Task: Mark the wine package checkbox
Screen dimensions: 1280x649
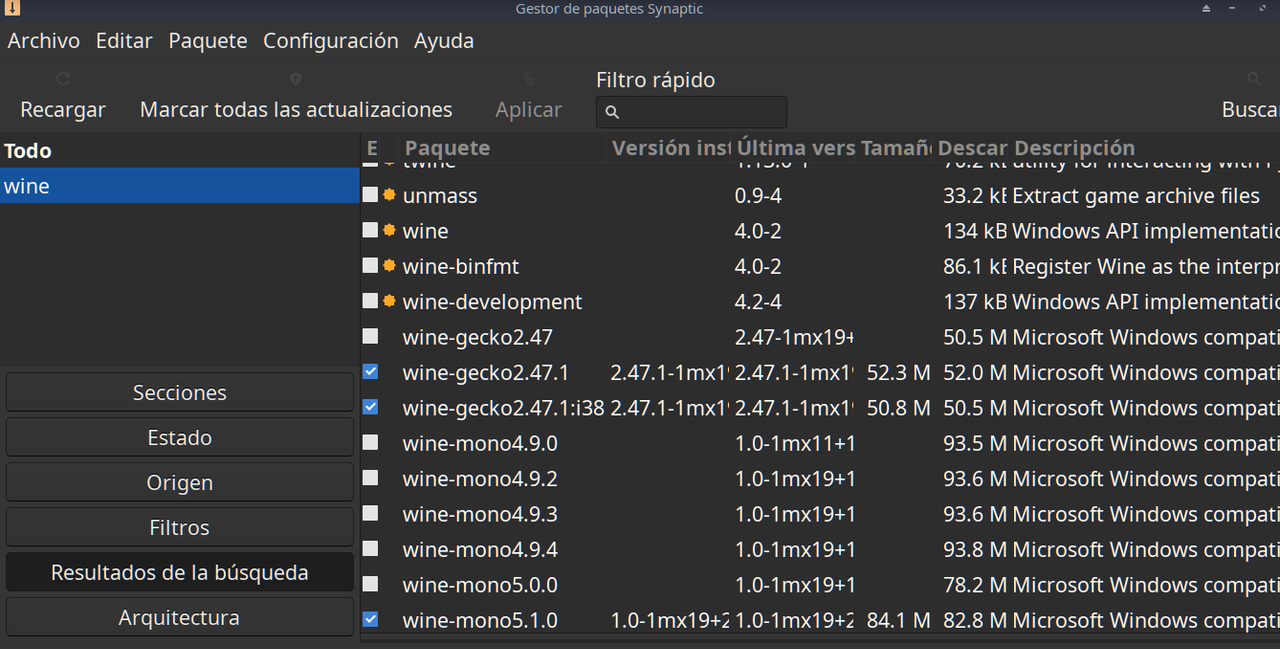Action: (x=370, y=230)
